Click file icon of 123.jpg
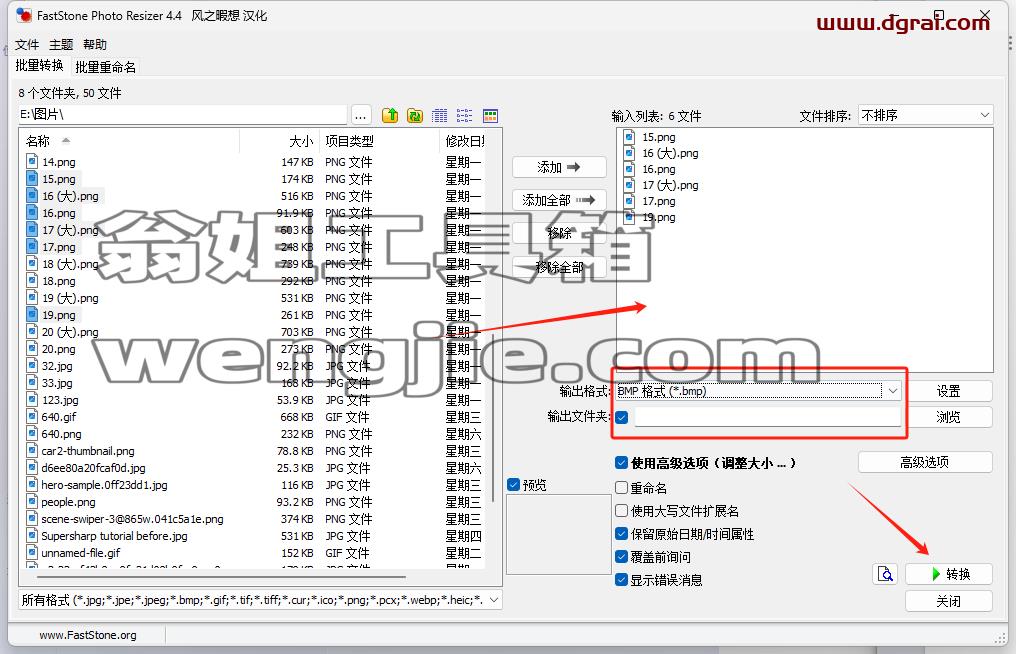Image resolution: width=1016 pixels, height=654 pixels. coord(32,399)
